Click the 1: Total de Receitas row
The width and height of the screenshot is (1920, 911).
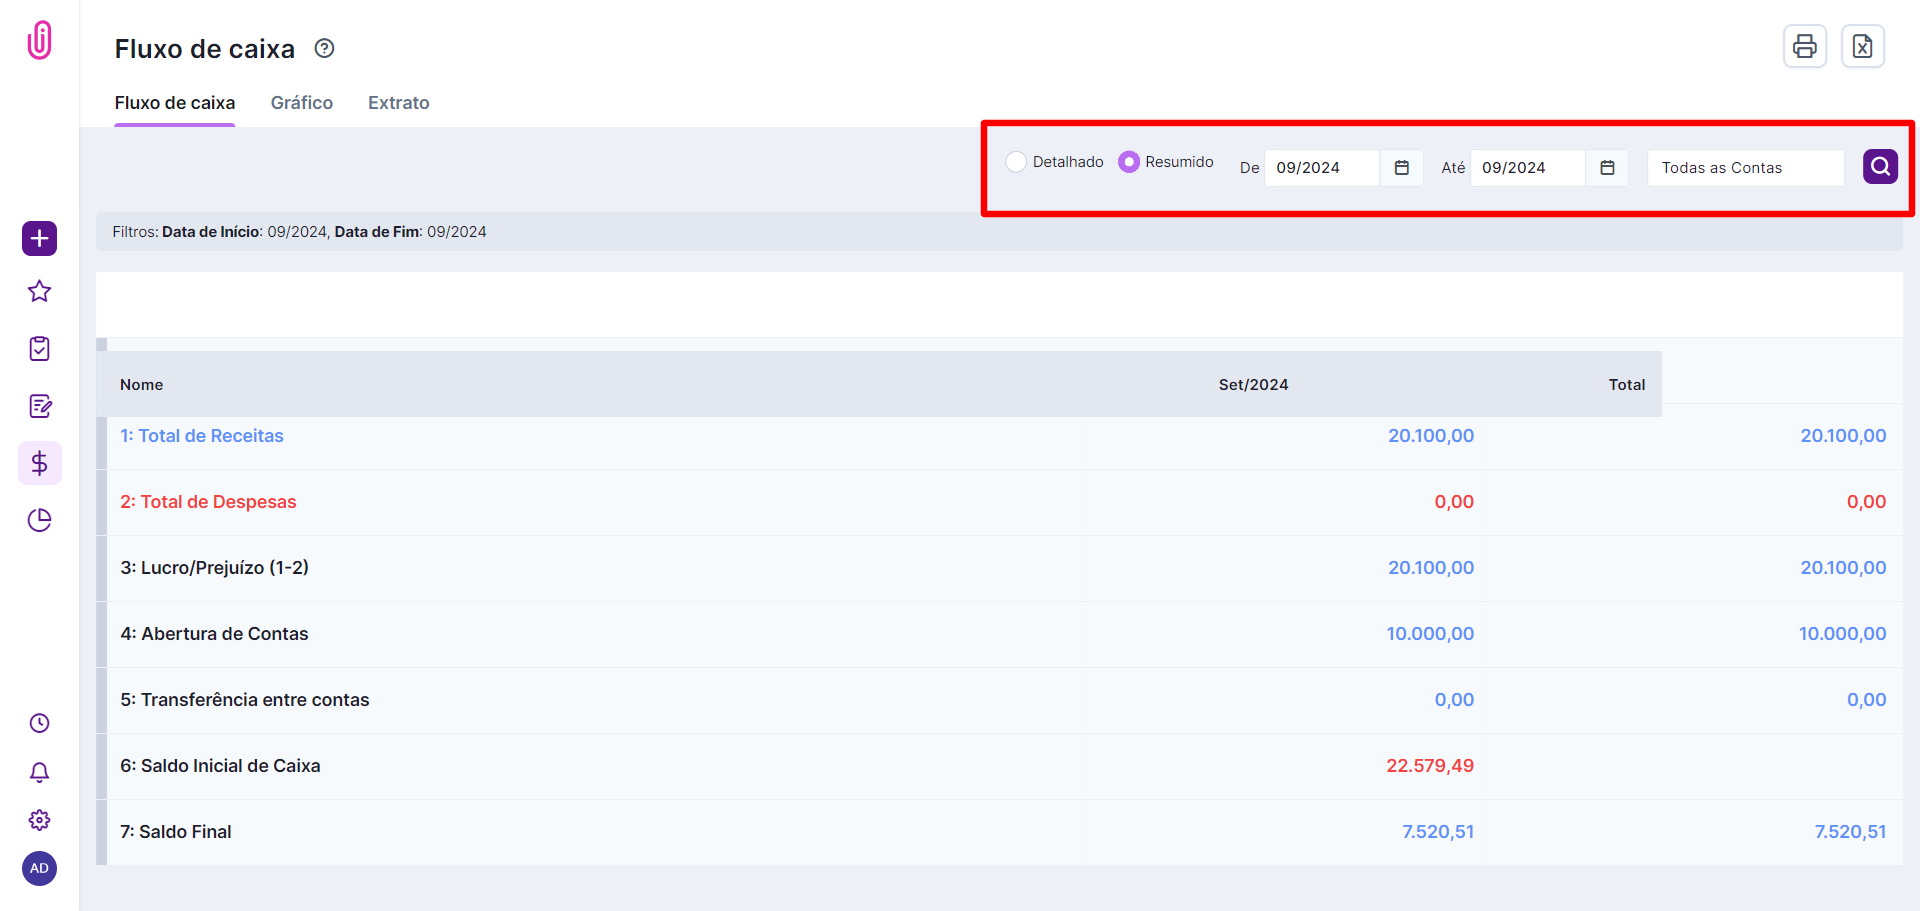pos(1000,436)
